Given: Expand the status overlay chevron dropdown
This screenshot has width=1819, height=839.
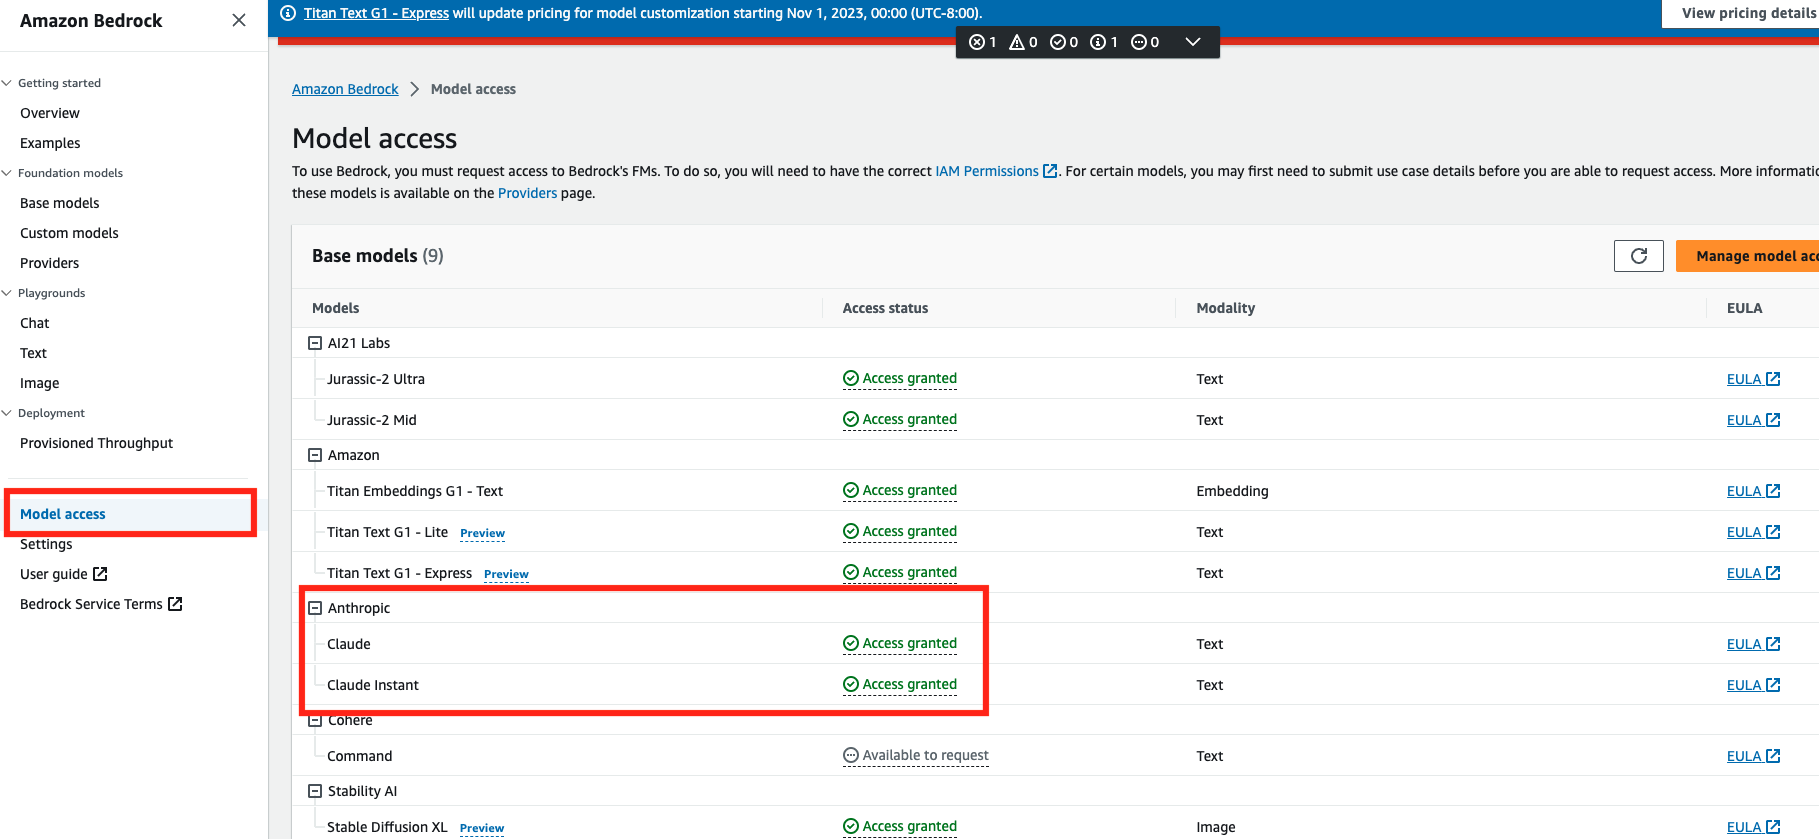Looking at the screenshot, I should pyautogui.click(x=1192, y=42).
